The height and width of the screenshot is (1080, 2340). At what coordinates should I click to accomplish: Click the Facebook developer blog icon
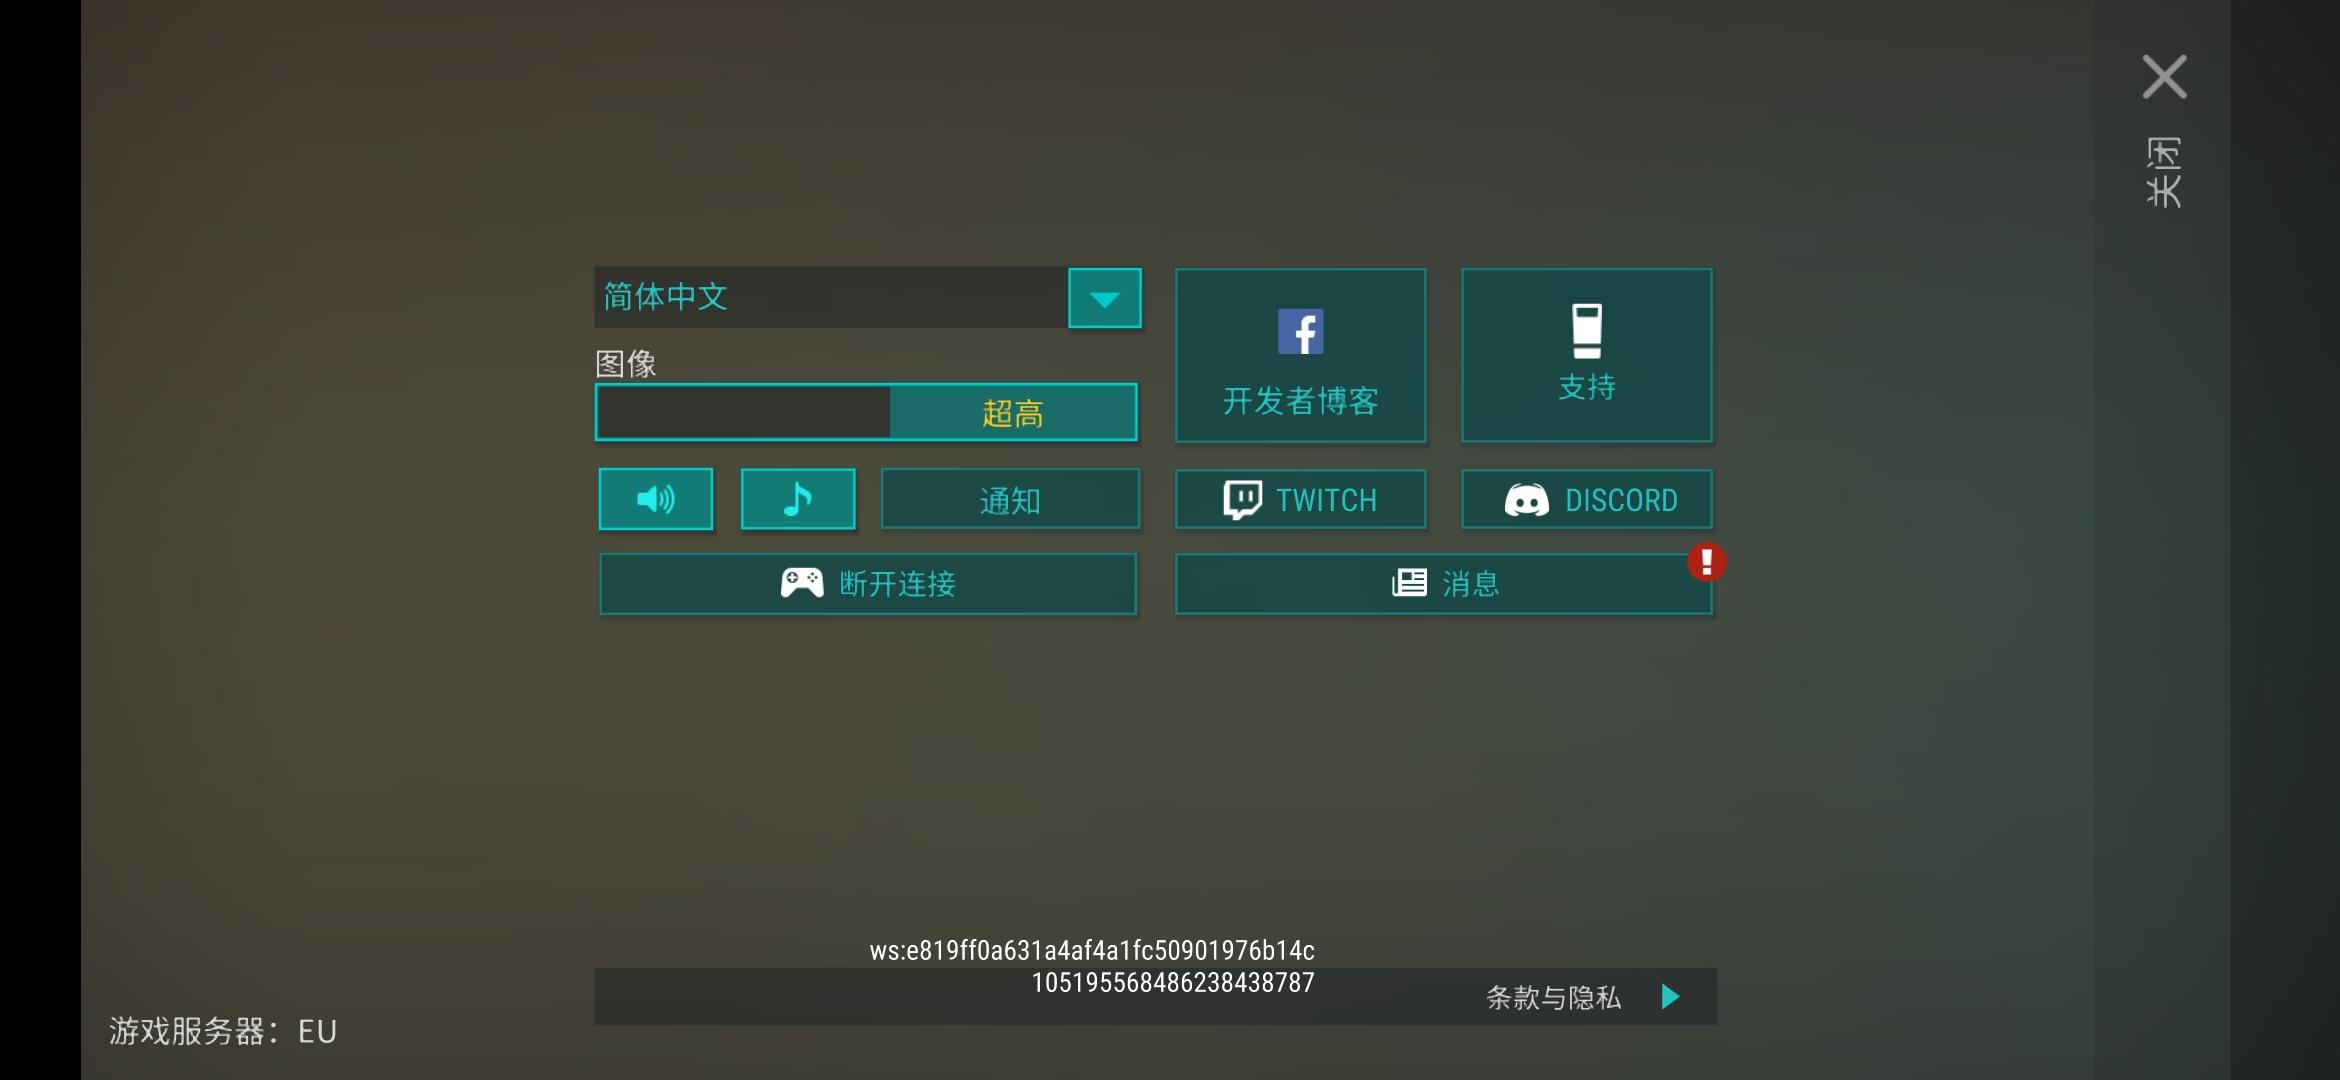click(1300, 332)
